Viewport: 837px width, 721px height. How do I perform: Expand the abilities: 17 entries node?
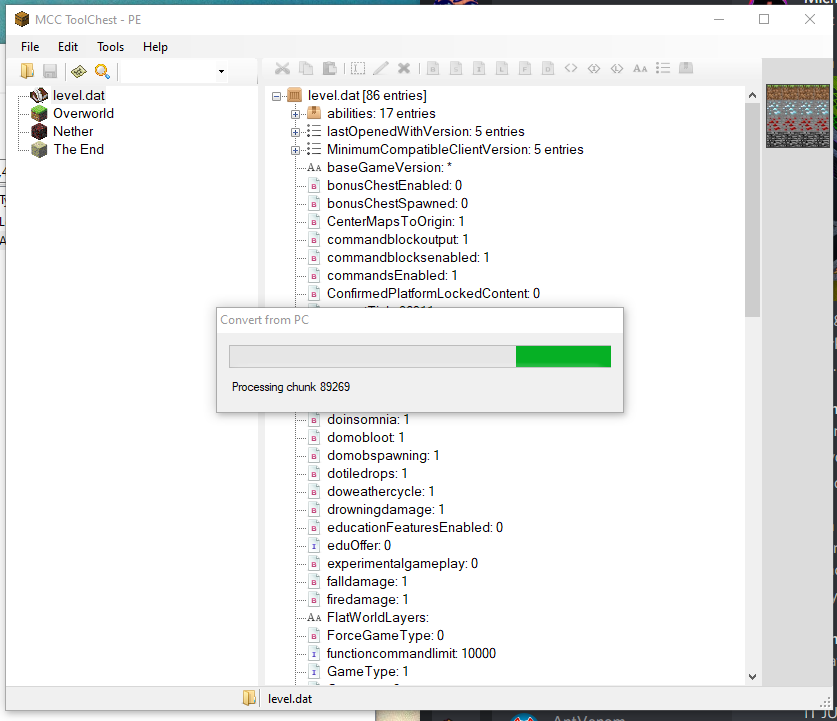[x=295, y=114]
